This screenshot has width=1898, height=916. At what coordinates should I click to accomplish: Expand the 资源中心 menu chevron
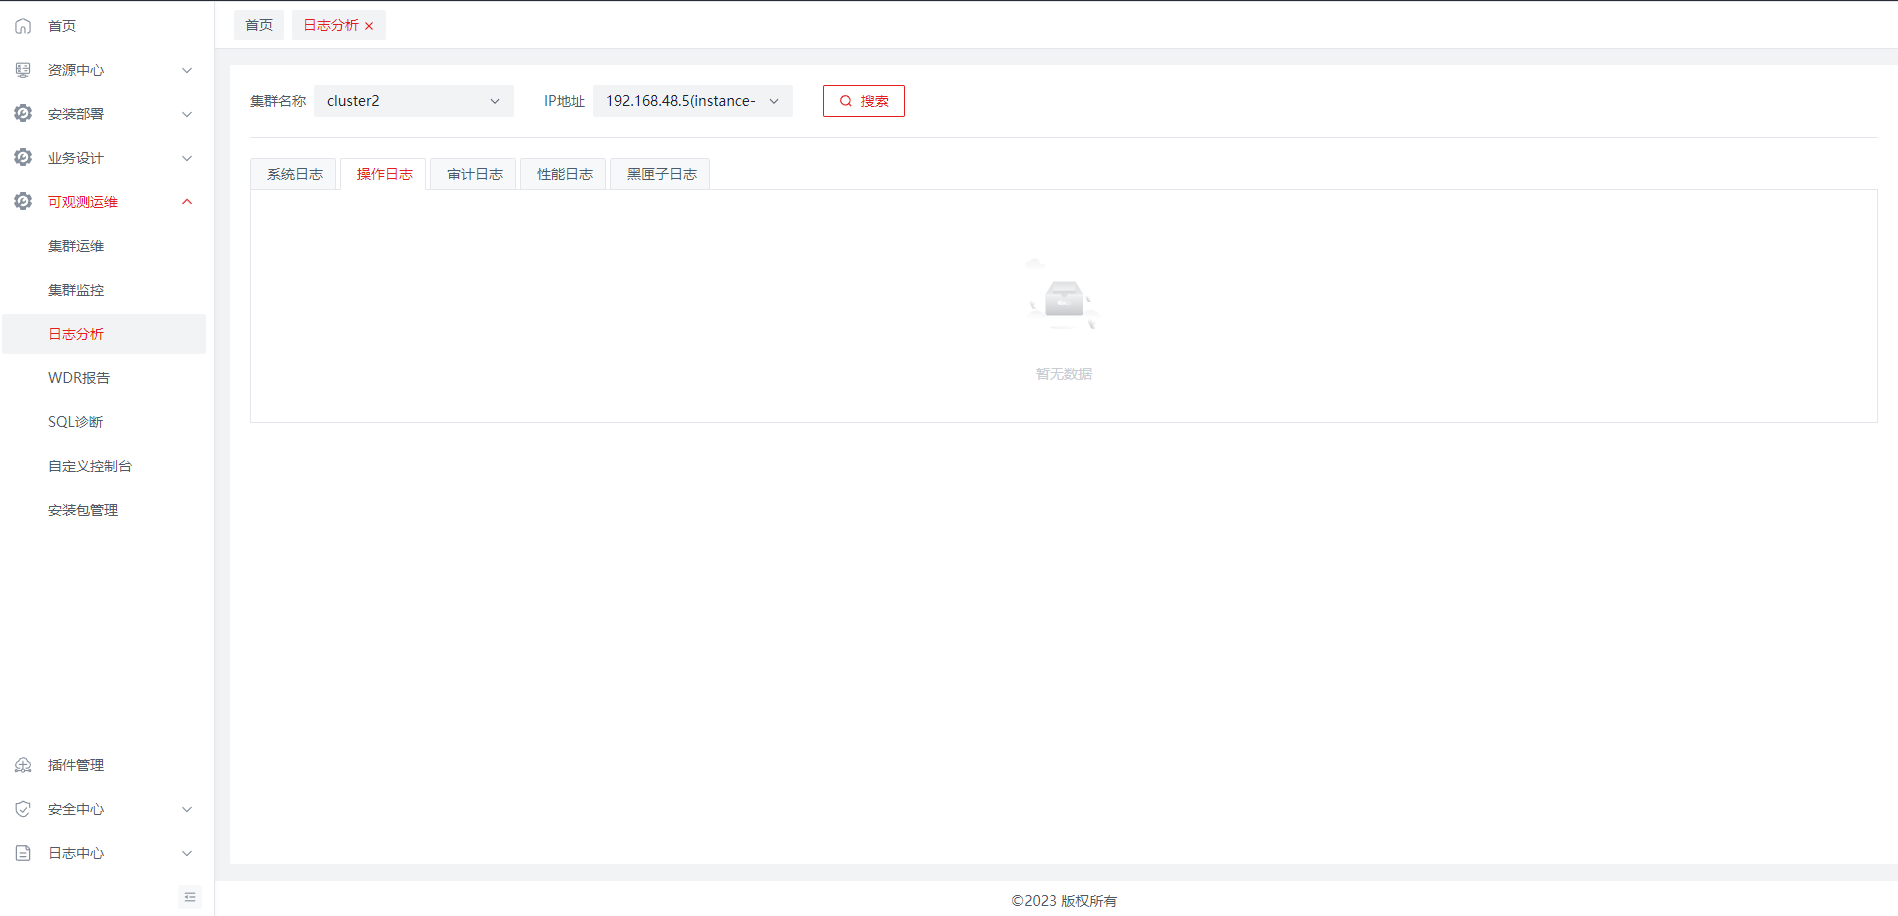(x=187, y=70)
